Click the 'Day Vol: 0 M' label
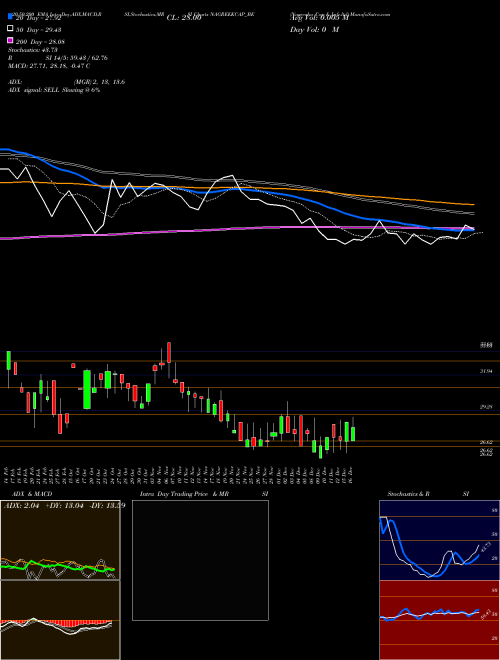The height and width of the screenshot is (660, 500). click(314, 29)
